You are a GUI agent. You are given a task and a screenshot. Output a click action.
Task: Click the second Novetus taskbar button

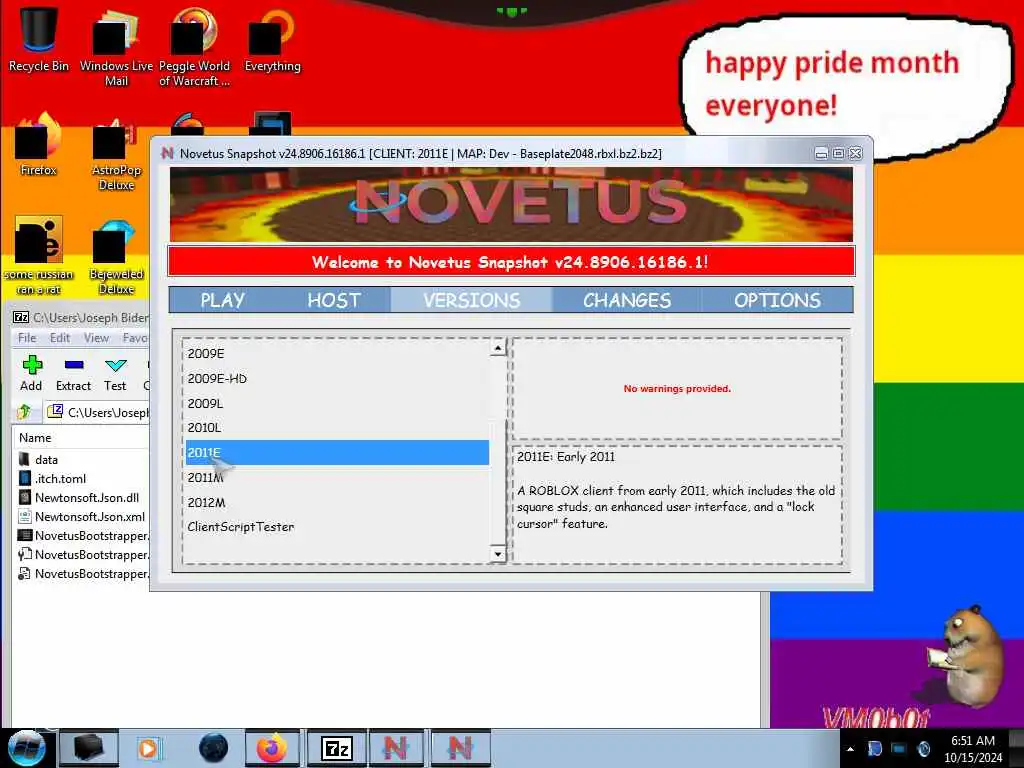pyautogui.click(x=460, y=748)
